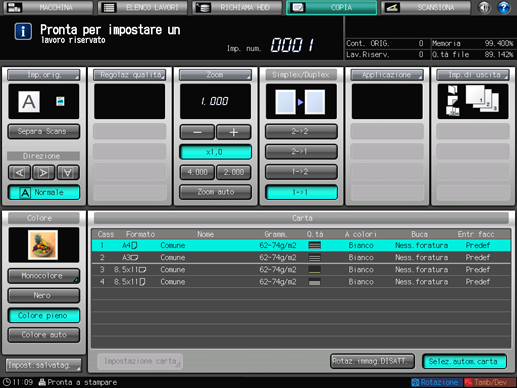This screenshot has height=388, width=517.
Task: Click the Carta panel header
Action: [x=301, y=218]
